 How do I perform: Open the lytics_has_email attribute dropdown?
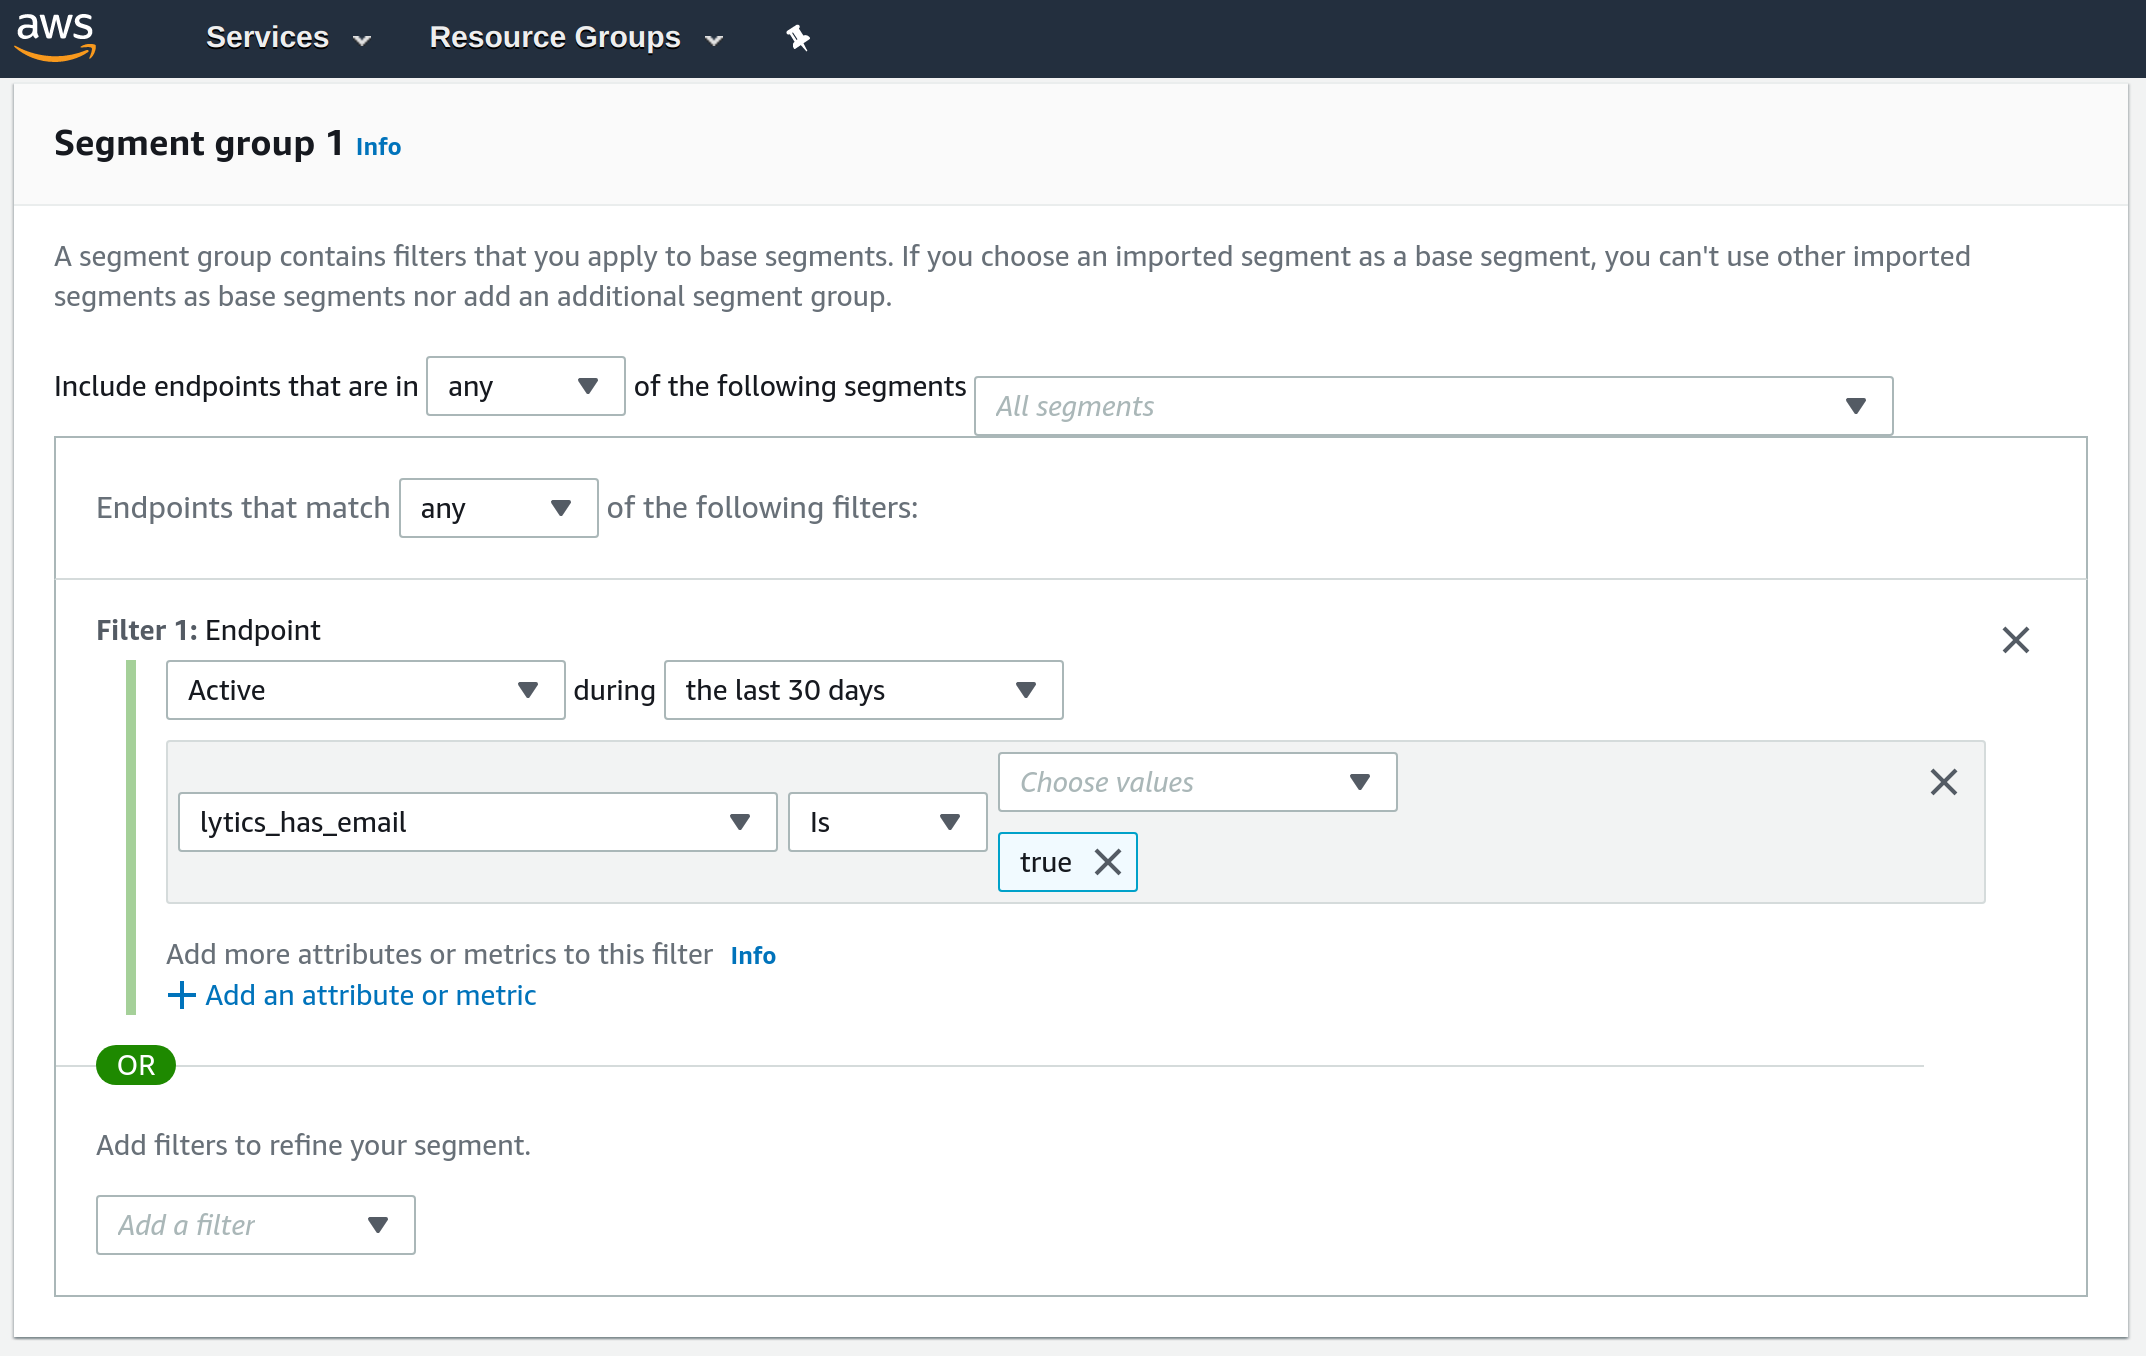pyautogui.click(x=477, y=822)
